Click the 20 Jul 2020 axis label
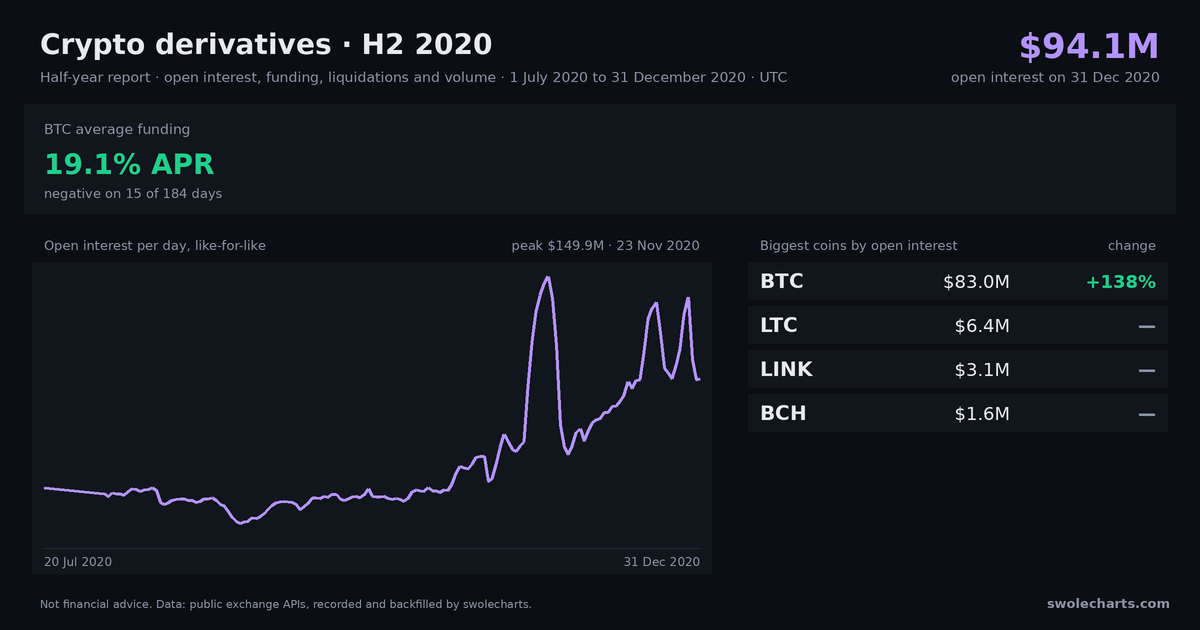Image resolution: width=1200 pixels, height=630 pixels. (78, 562)
